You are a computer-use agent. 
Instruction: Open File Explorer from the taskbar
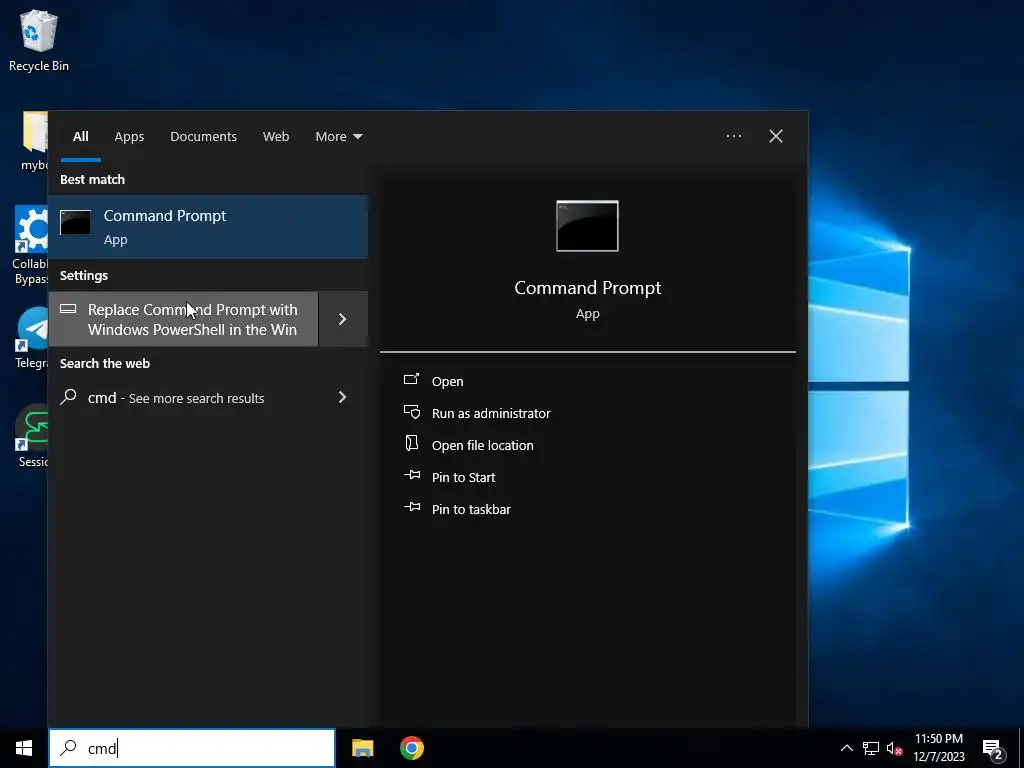tap(362, 748)
